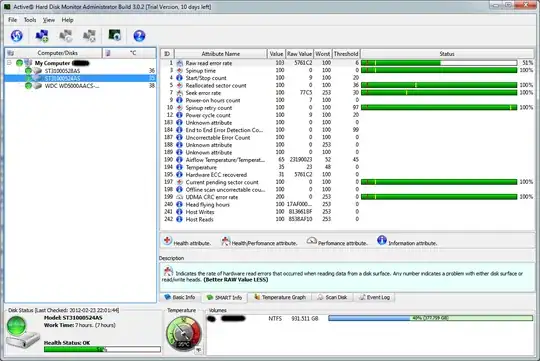Click the Hardware ECC recovered icon
This screenshot has height=361, width=540.
point(179,175)
